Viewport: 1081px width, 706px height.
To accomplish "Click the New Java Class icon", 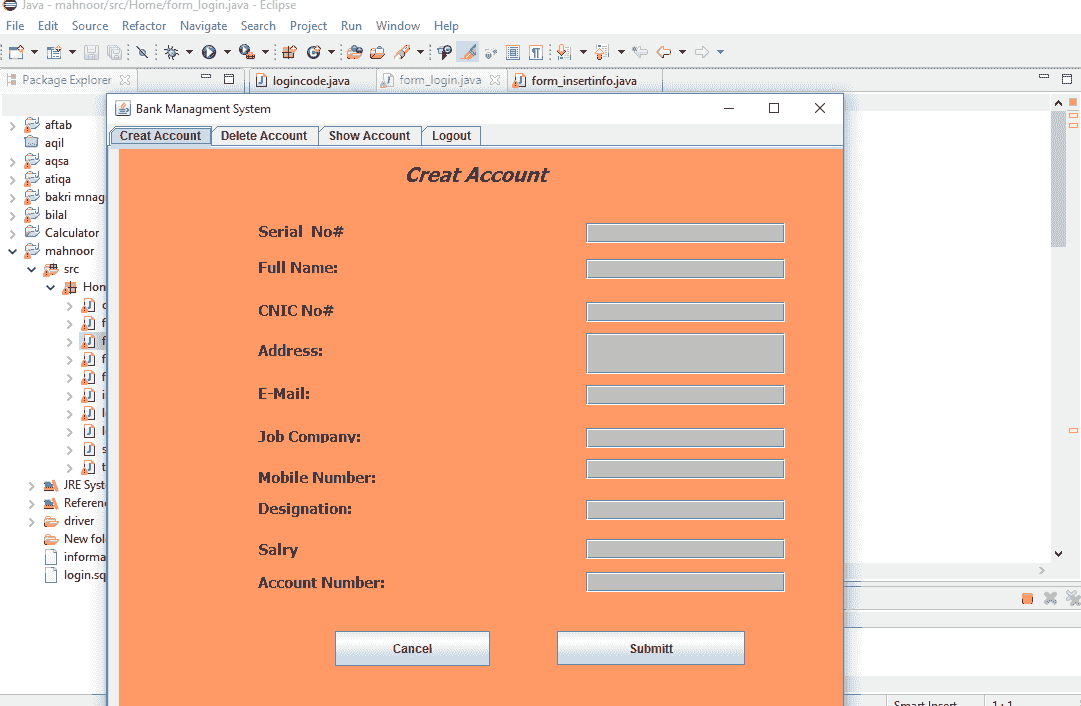I will click(314, 52).
